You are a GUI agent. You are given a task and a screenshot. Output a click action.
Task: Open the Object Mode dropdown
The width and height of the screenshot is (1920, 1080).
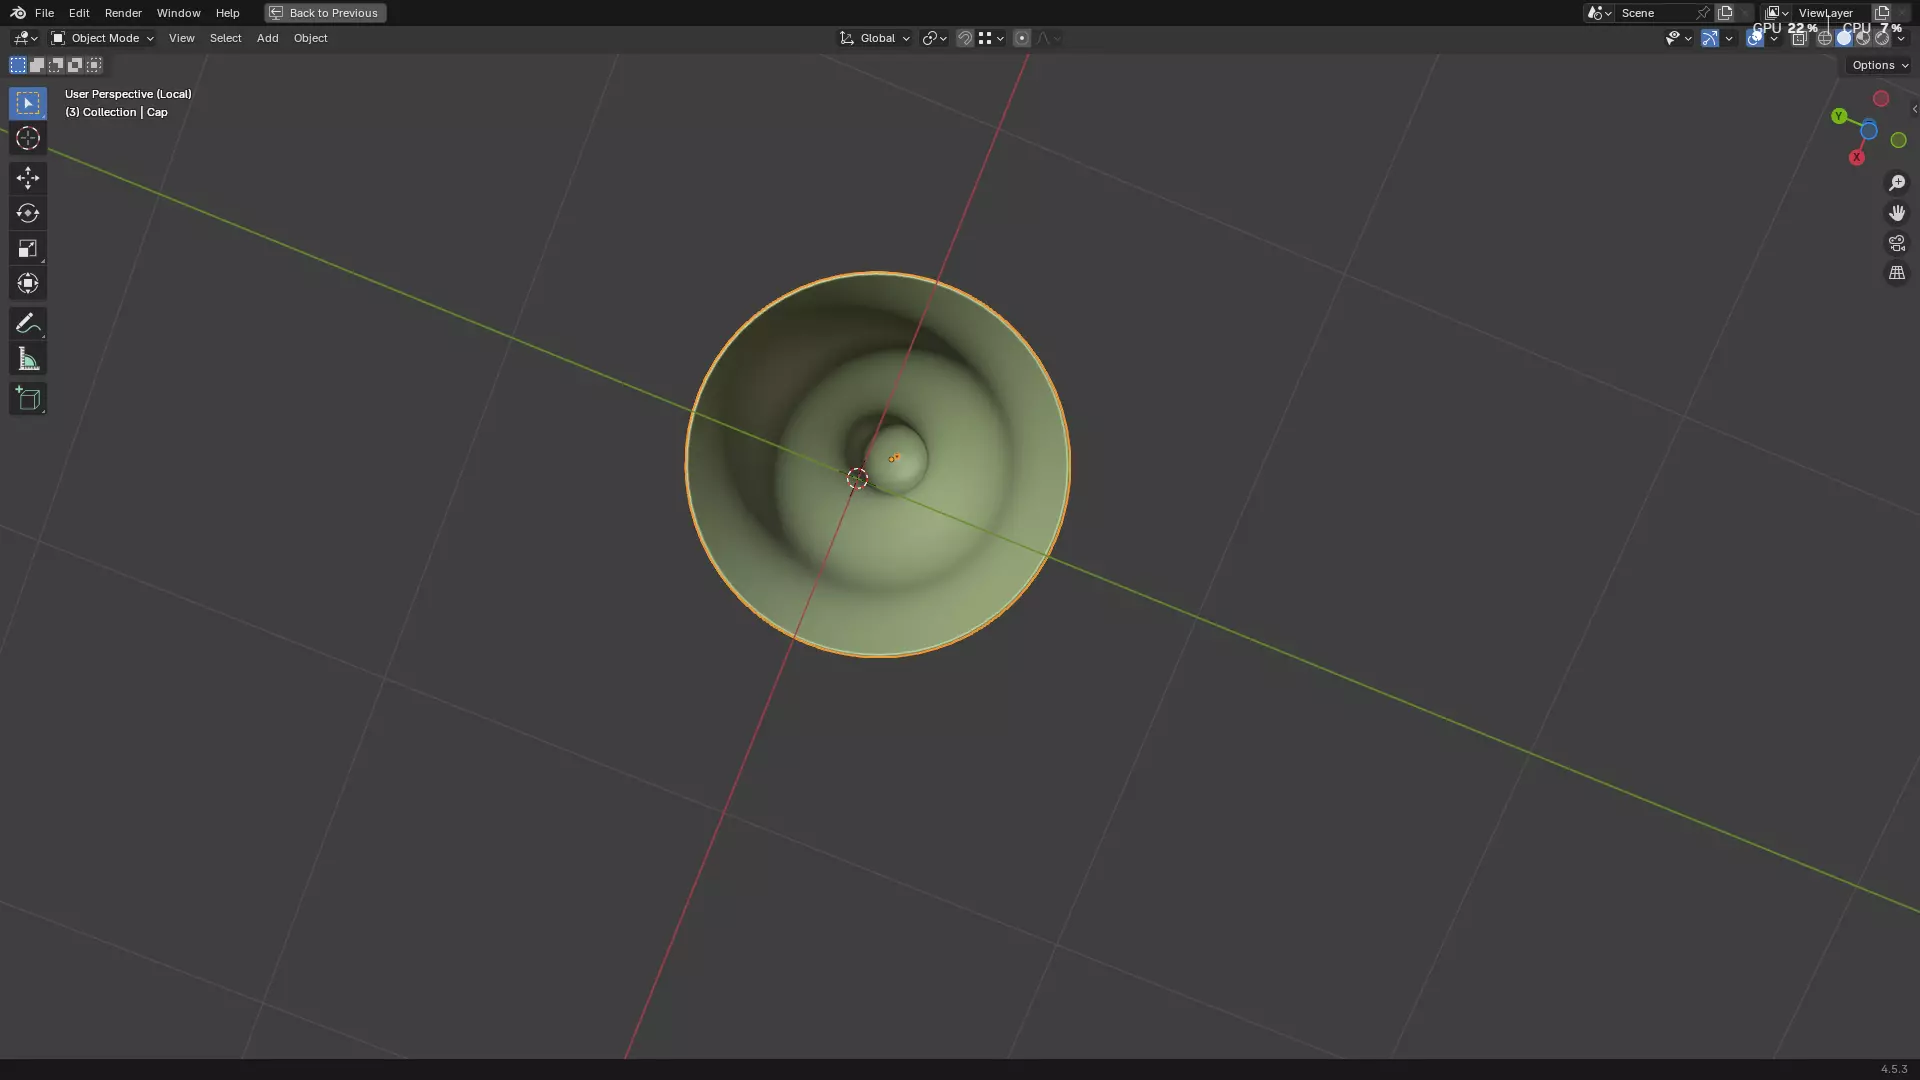pyautogui.click(x=102, y=38)
